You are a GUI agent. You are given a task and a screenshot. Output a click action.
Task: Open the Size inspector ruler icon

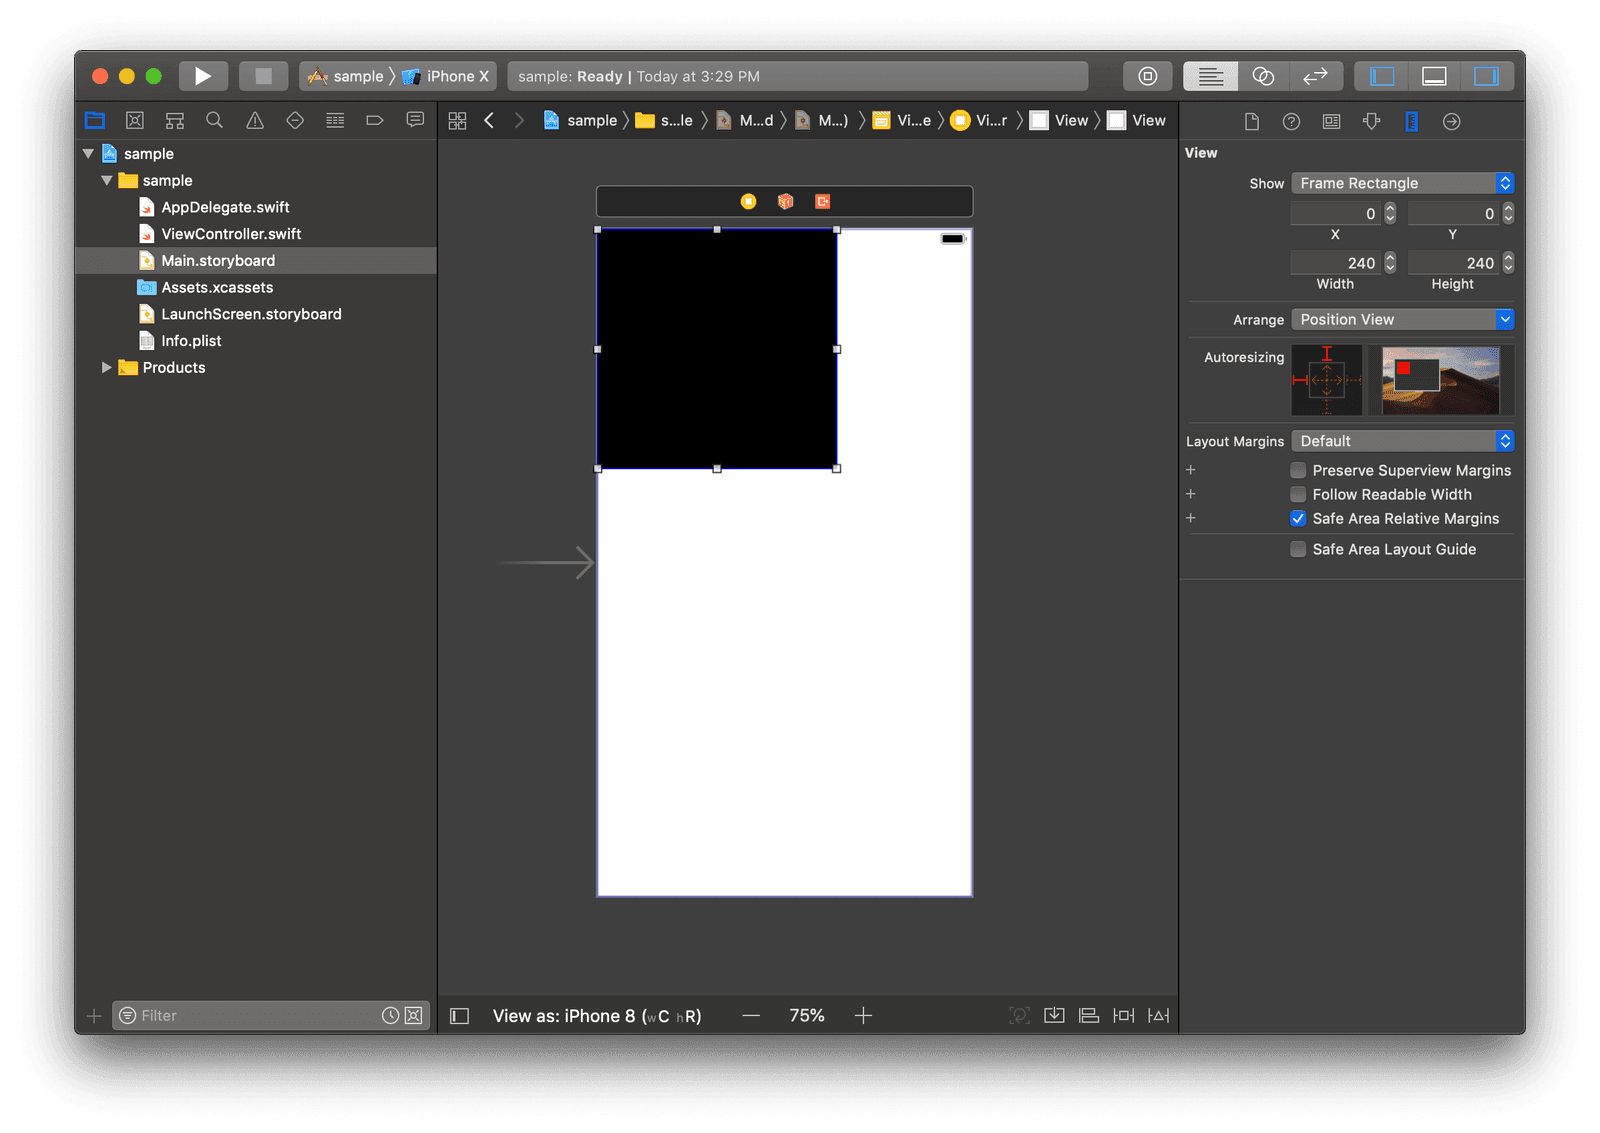1411,121
